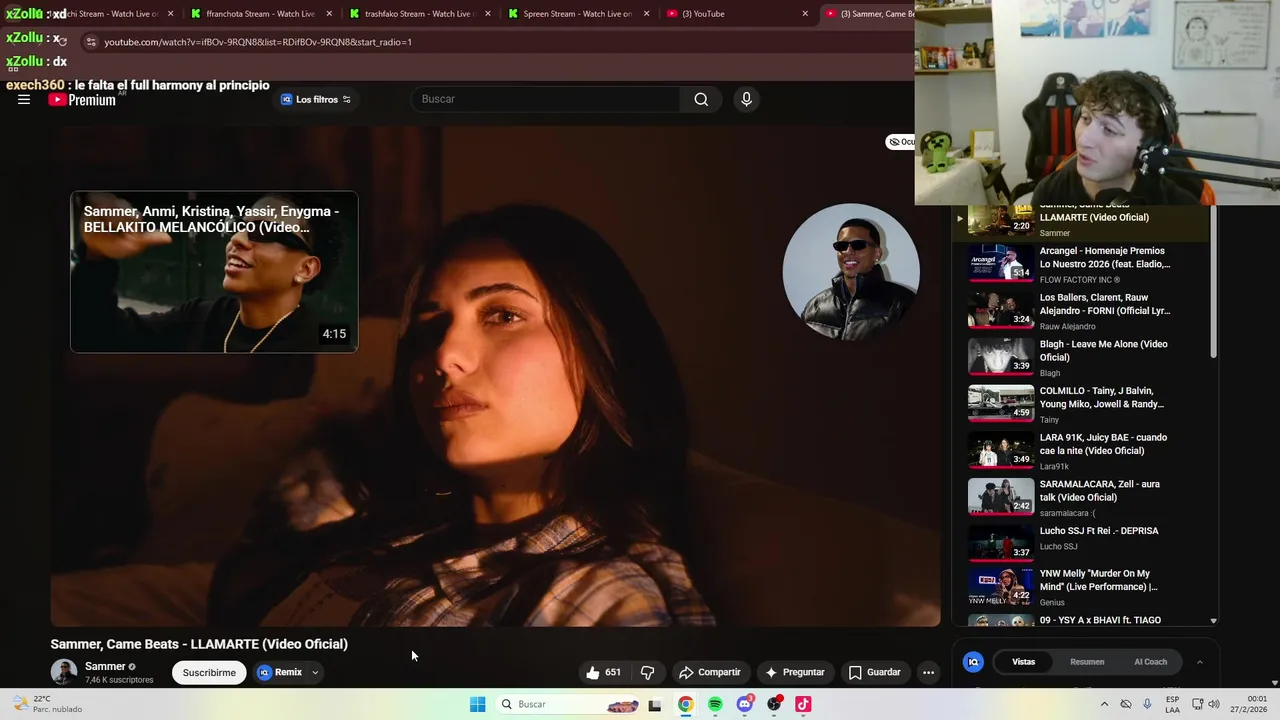1280x720 pixels.
Task: Click the IQ extension circle icon
Action: click(973, 662)
